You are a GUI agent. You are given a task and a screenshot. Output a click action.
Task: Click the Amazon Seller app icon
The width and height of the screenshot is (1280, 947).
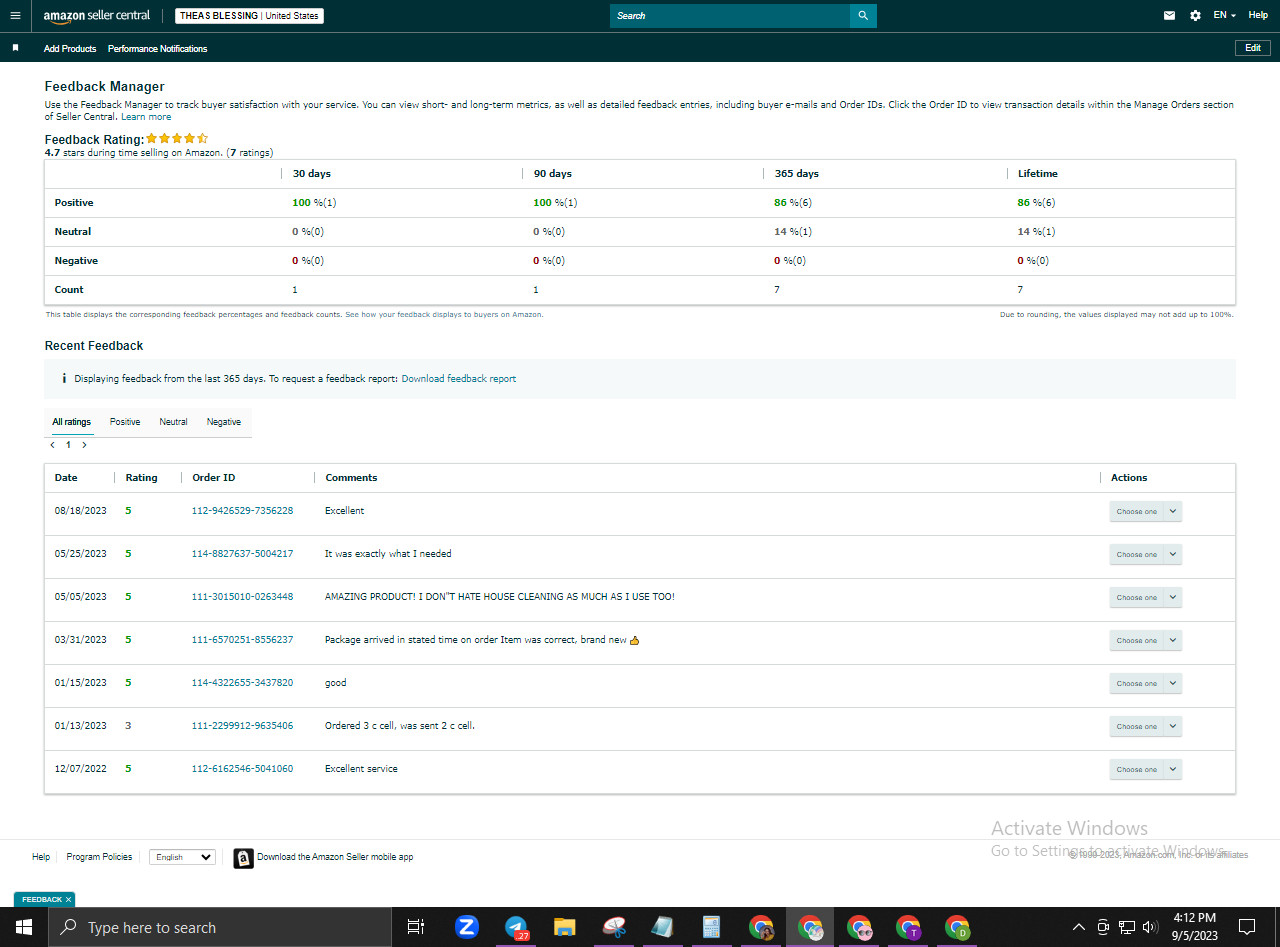243,858
